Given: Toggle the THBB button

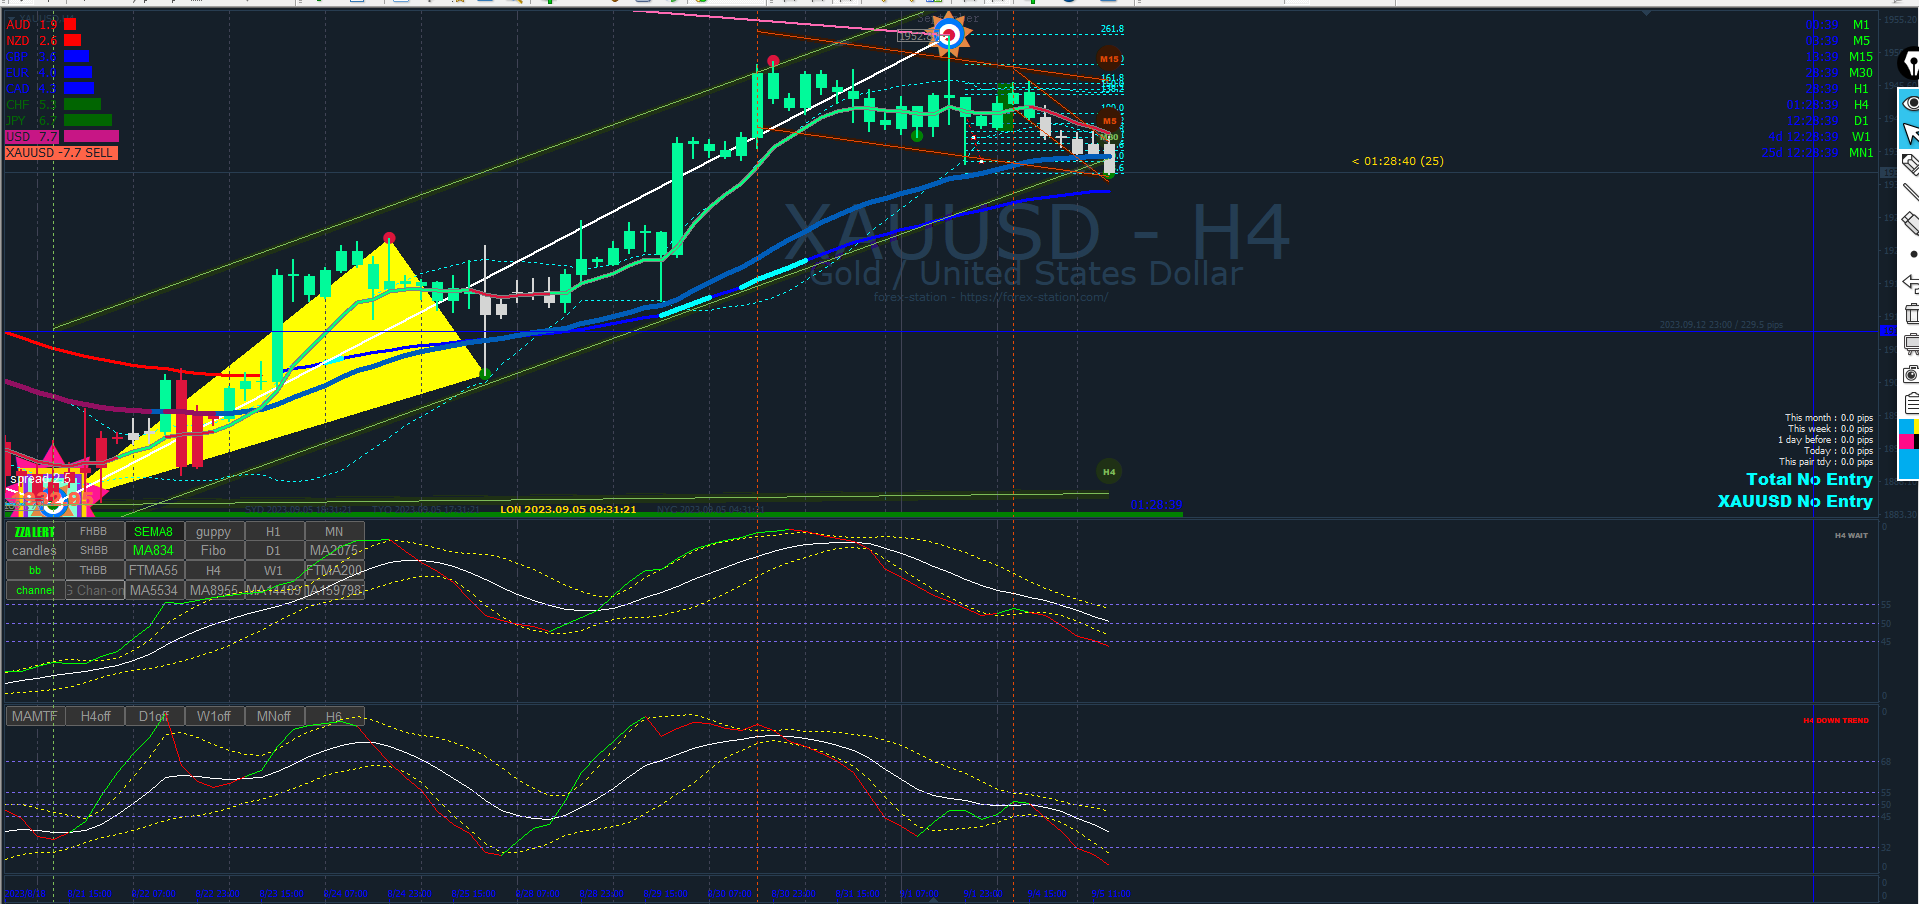Looking at the screenshot, I should pyautogui.click(x=94, y=570).
